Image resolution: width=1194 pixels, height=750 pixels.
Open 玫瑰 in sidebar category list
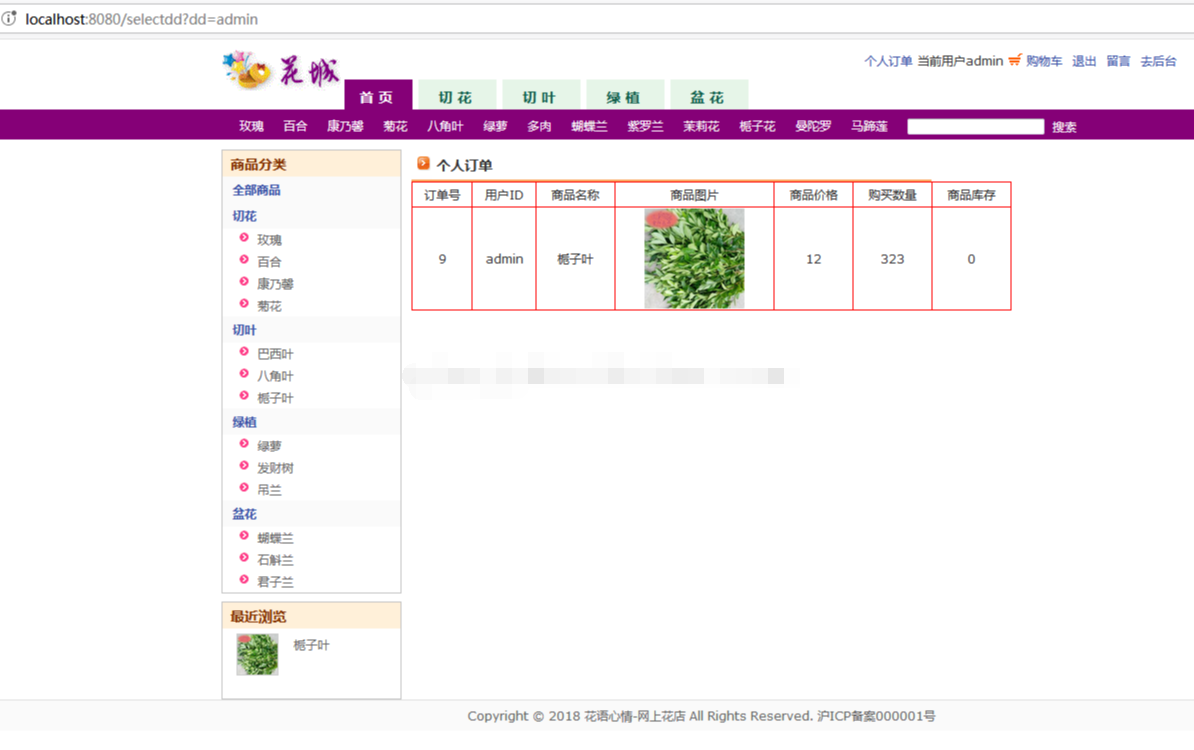270,240
